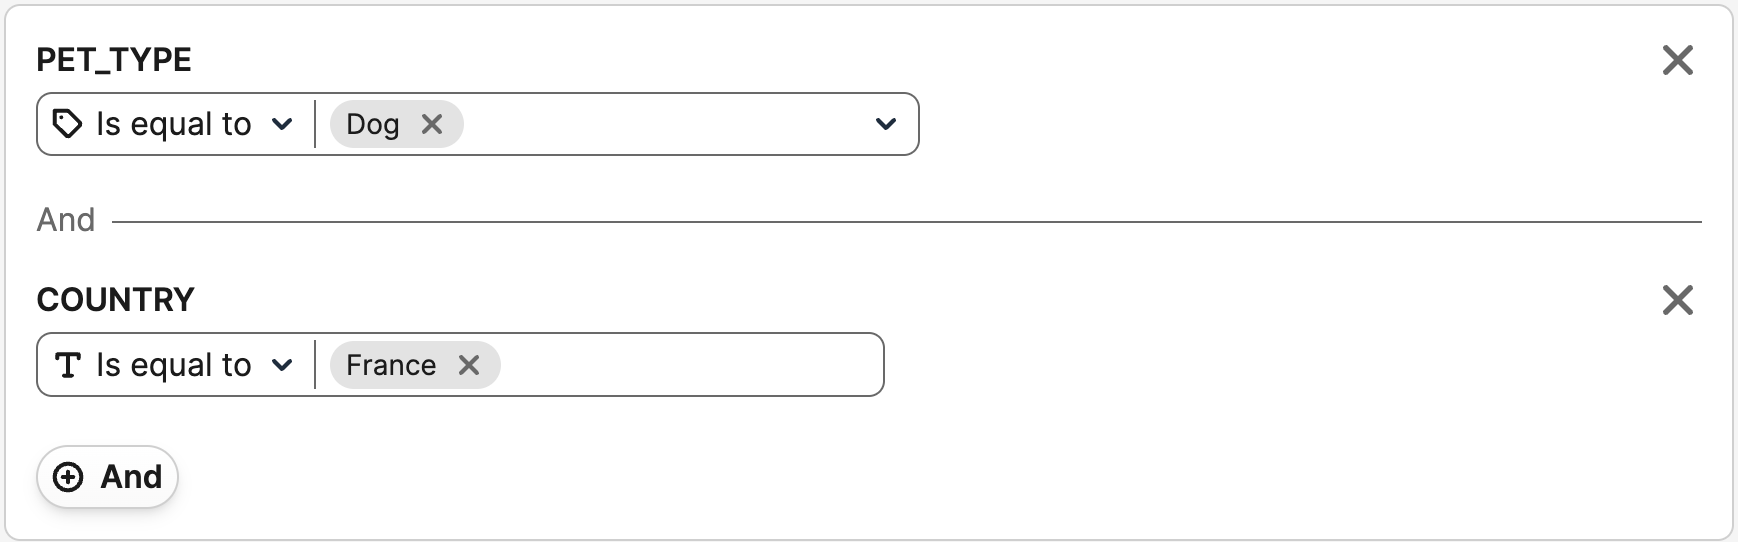Remove the COUNTRY filter condition
The image size is (1738, 542).
tap(1677, 300)
